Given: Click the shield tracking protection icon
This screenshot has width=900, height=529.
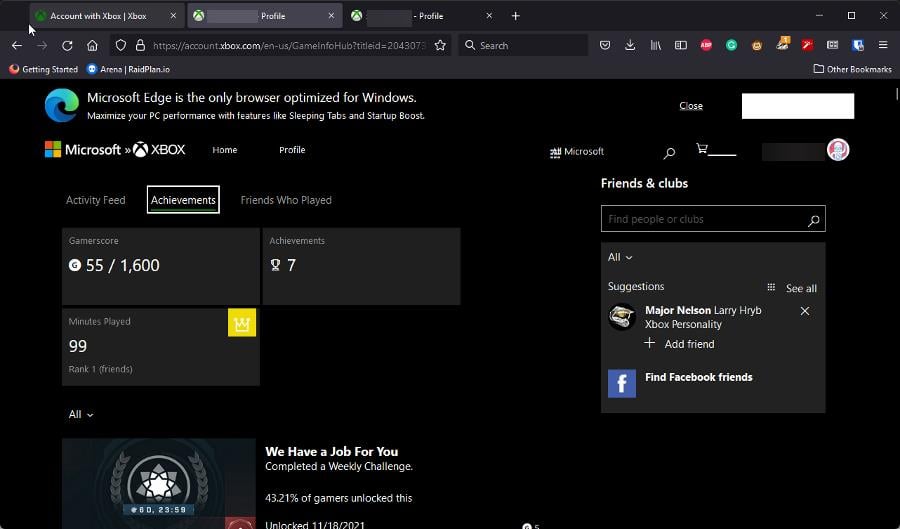Looking at the screenshot, I should point(121,45).
